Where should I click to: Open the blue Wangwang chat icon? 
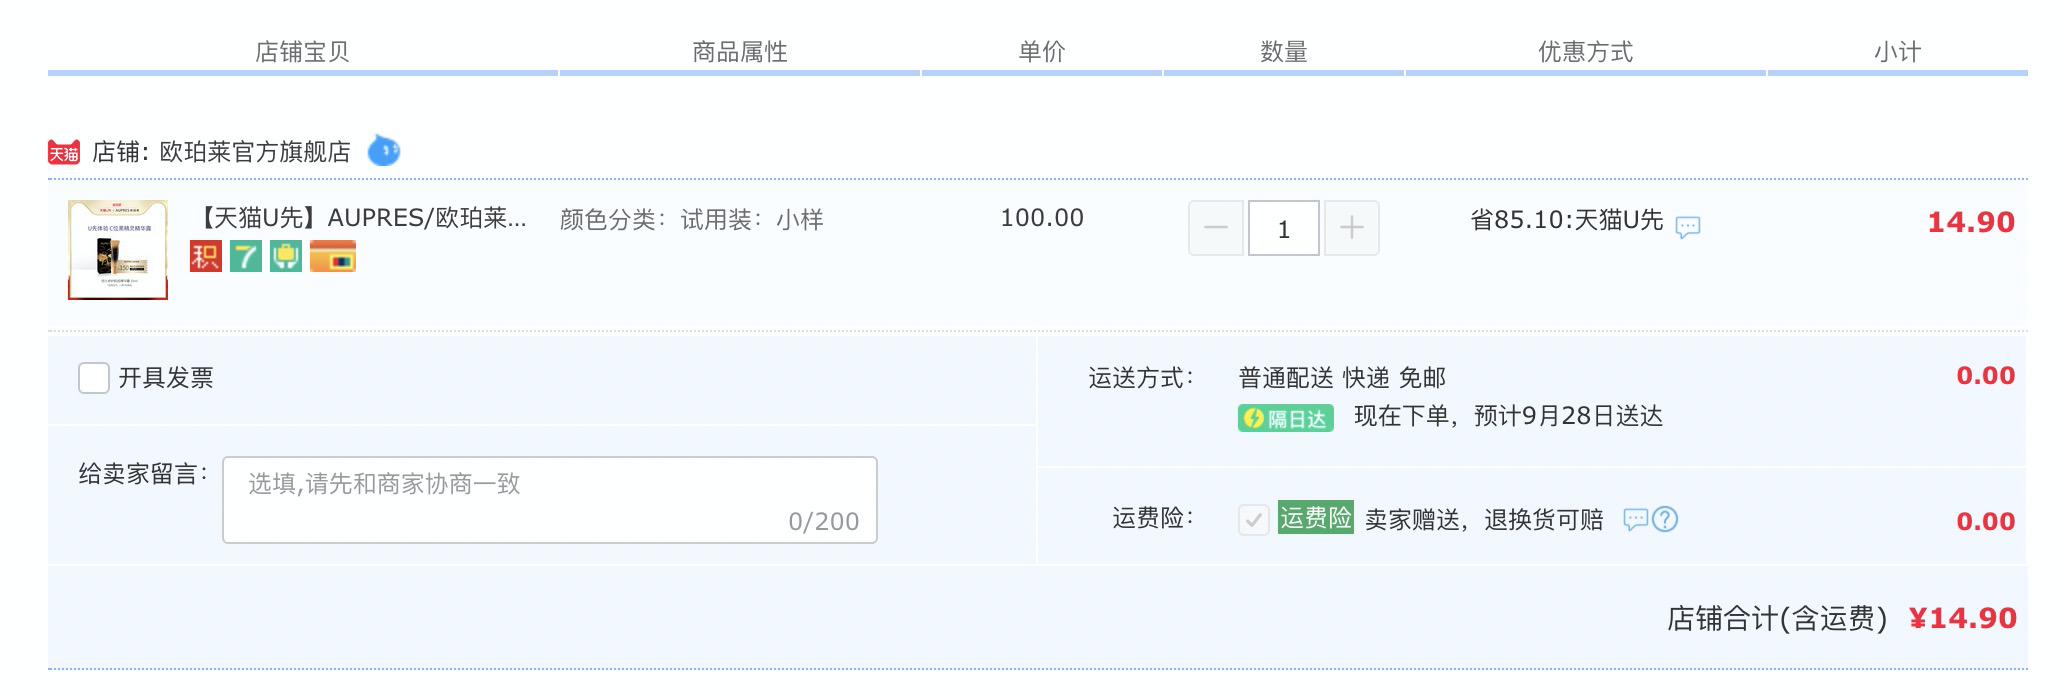click(x=384, y=151)
